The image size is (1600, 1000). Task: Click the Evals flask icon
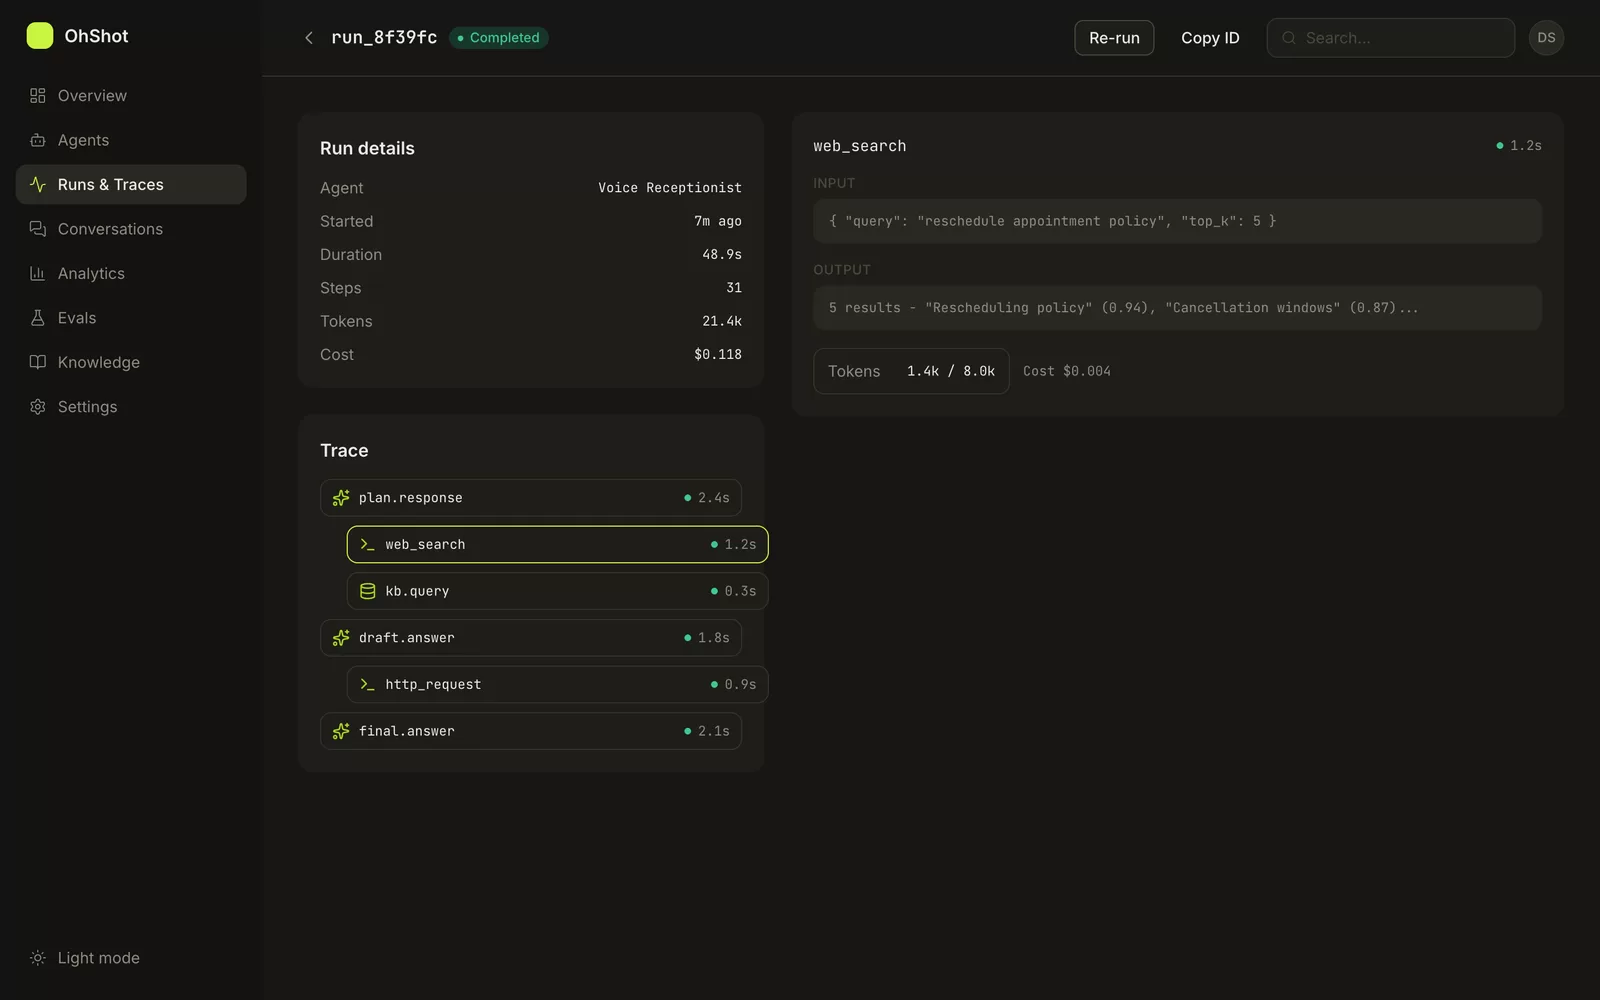(38, 318)
